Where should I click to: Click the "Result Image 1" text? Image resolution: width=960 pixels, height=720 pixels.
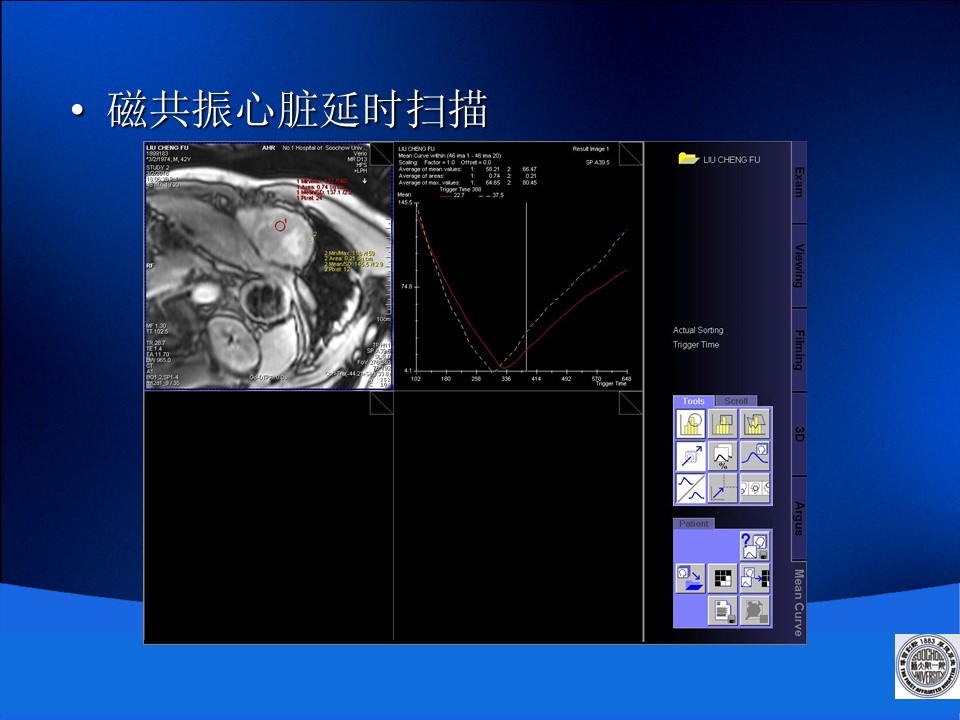tap(591, 149)
